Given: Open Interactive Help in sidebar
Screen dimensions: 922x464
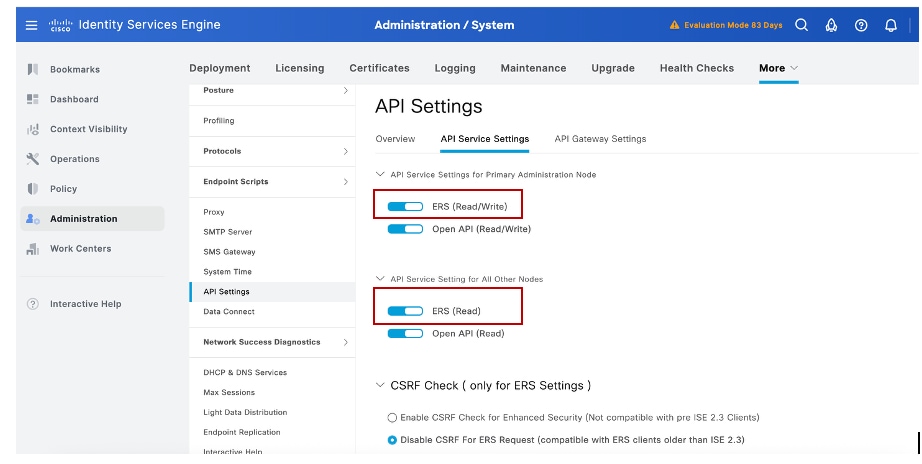Looking at the screenshot, I should pos(85,304).
